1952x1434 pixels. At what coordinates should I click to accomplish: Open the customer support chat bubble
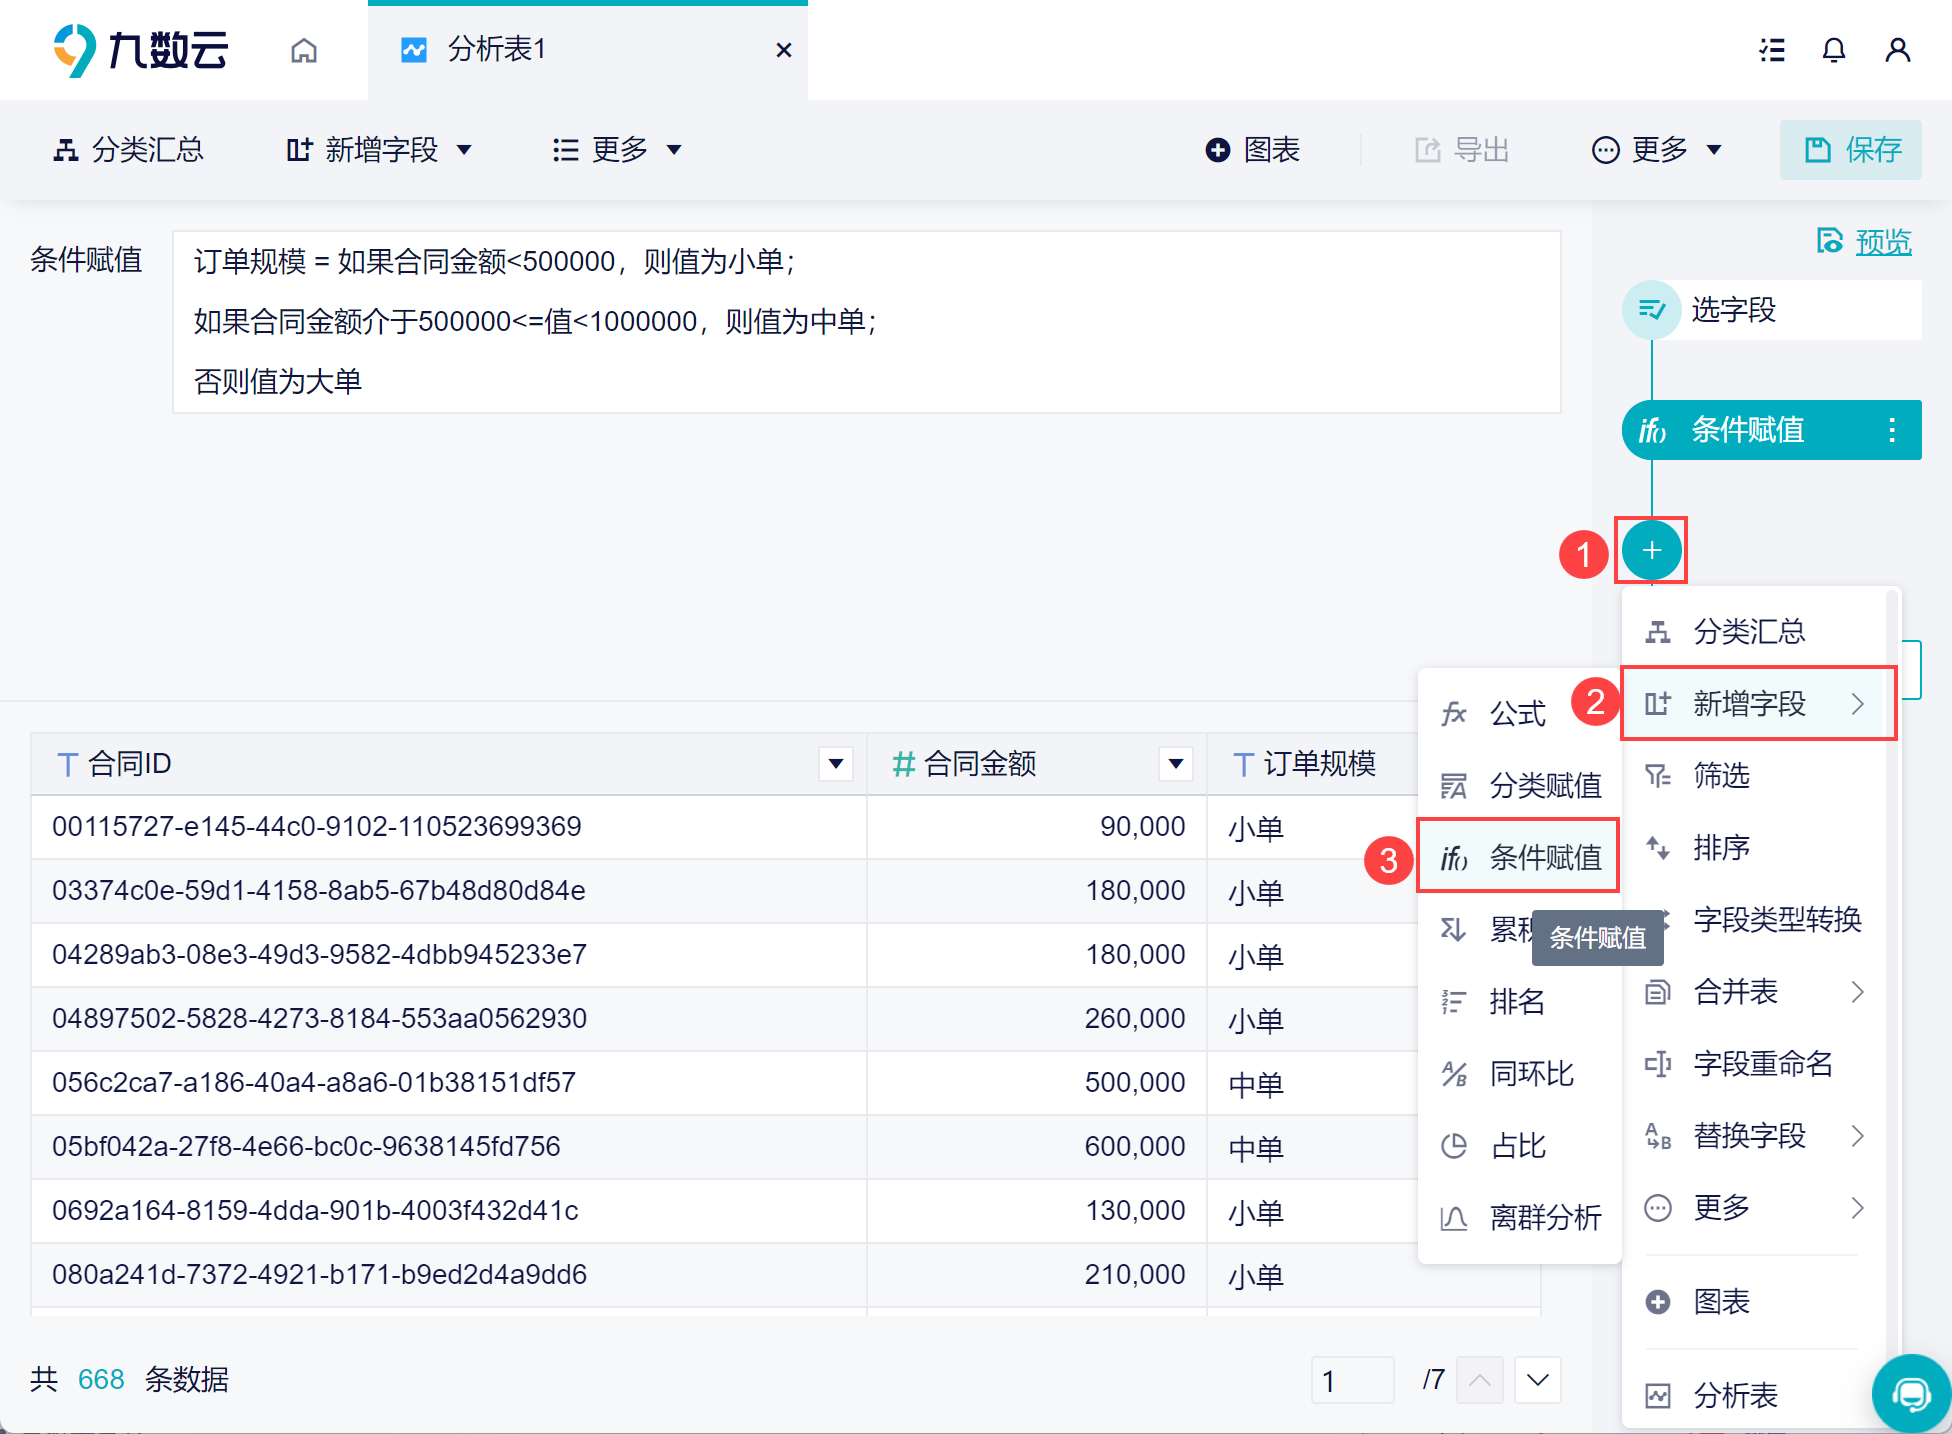tap(1911, 1393)
